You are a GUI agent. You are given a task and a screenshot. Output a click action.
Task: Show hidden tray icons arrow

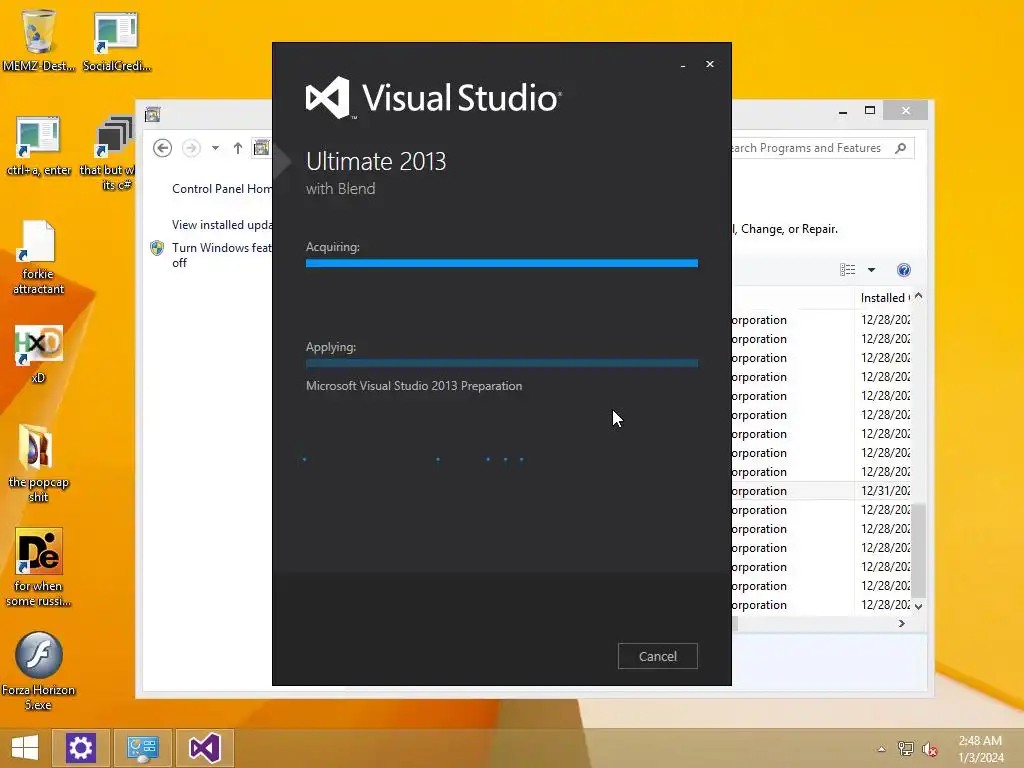[882, 749]
